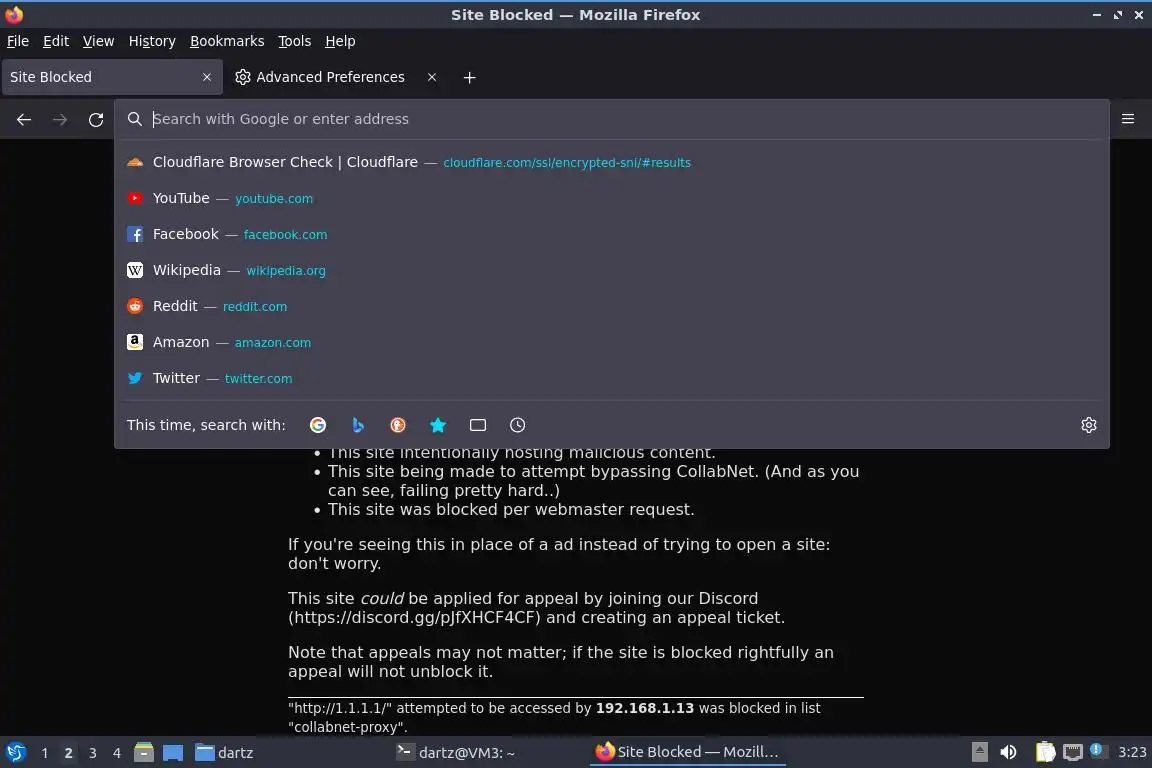Click the bold IP address 192.168.1.13
The height and width of the screenshot is (768, 1152).
(644, 708)
